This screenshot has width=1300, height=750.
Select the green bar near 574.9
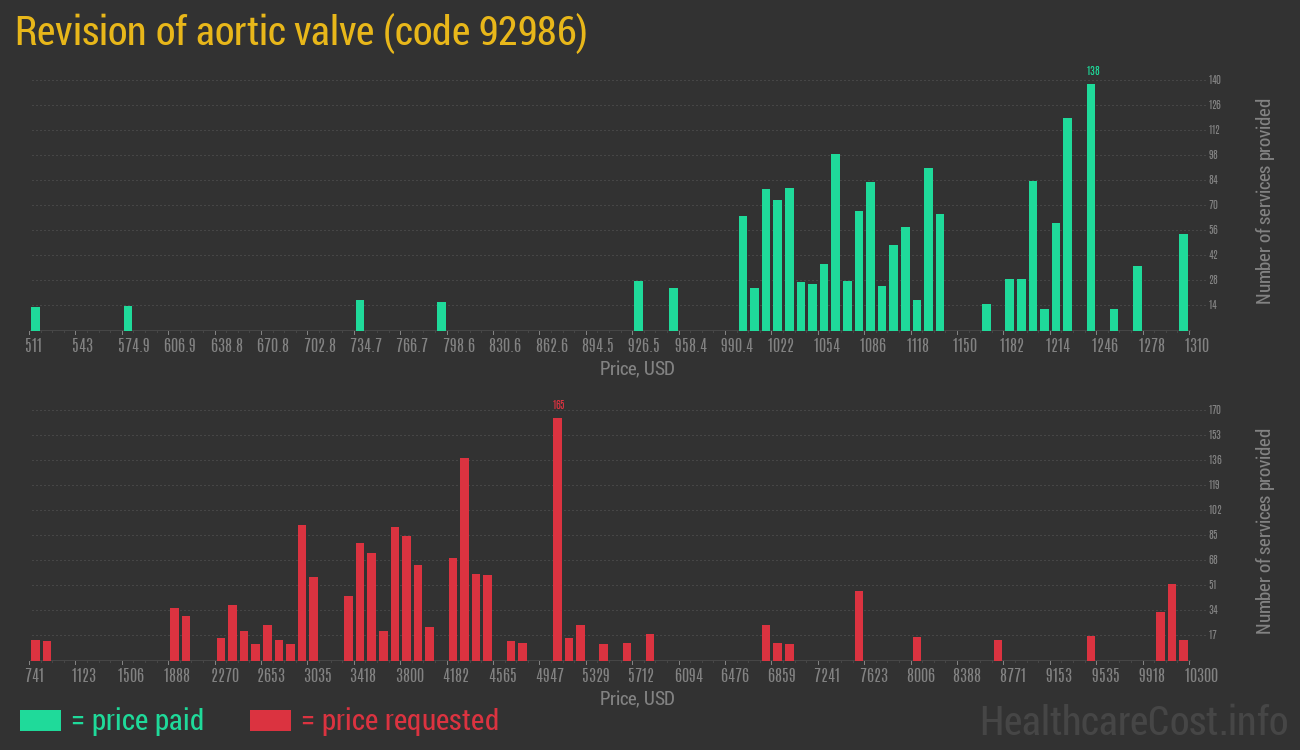coord(128,318)
